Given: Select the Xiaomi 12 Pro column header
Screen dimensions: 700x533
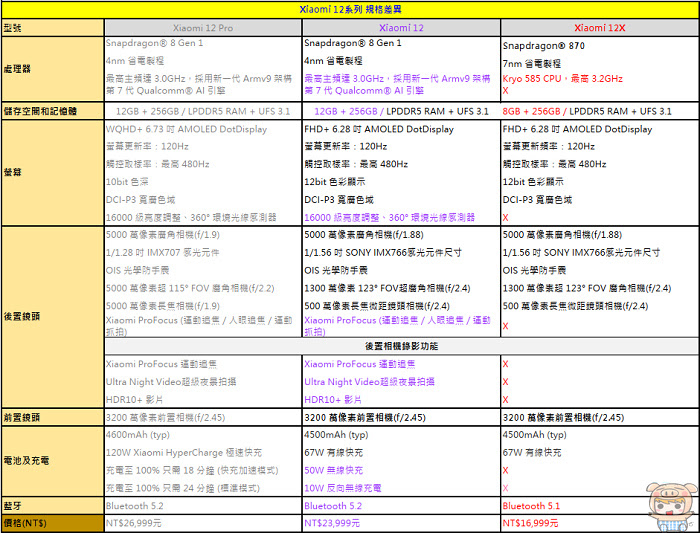Looking at the screenshot, I should click(x=203, y=28).
